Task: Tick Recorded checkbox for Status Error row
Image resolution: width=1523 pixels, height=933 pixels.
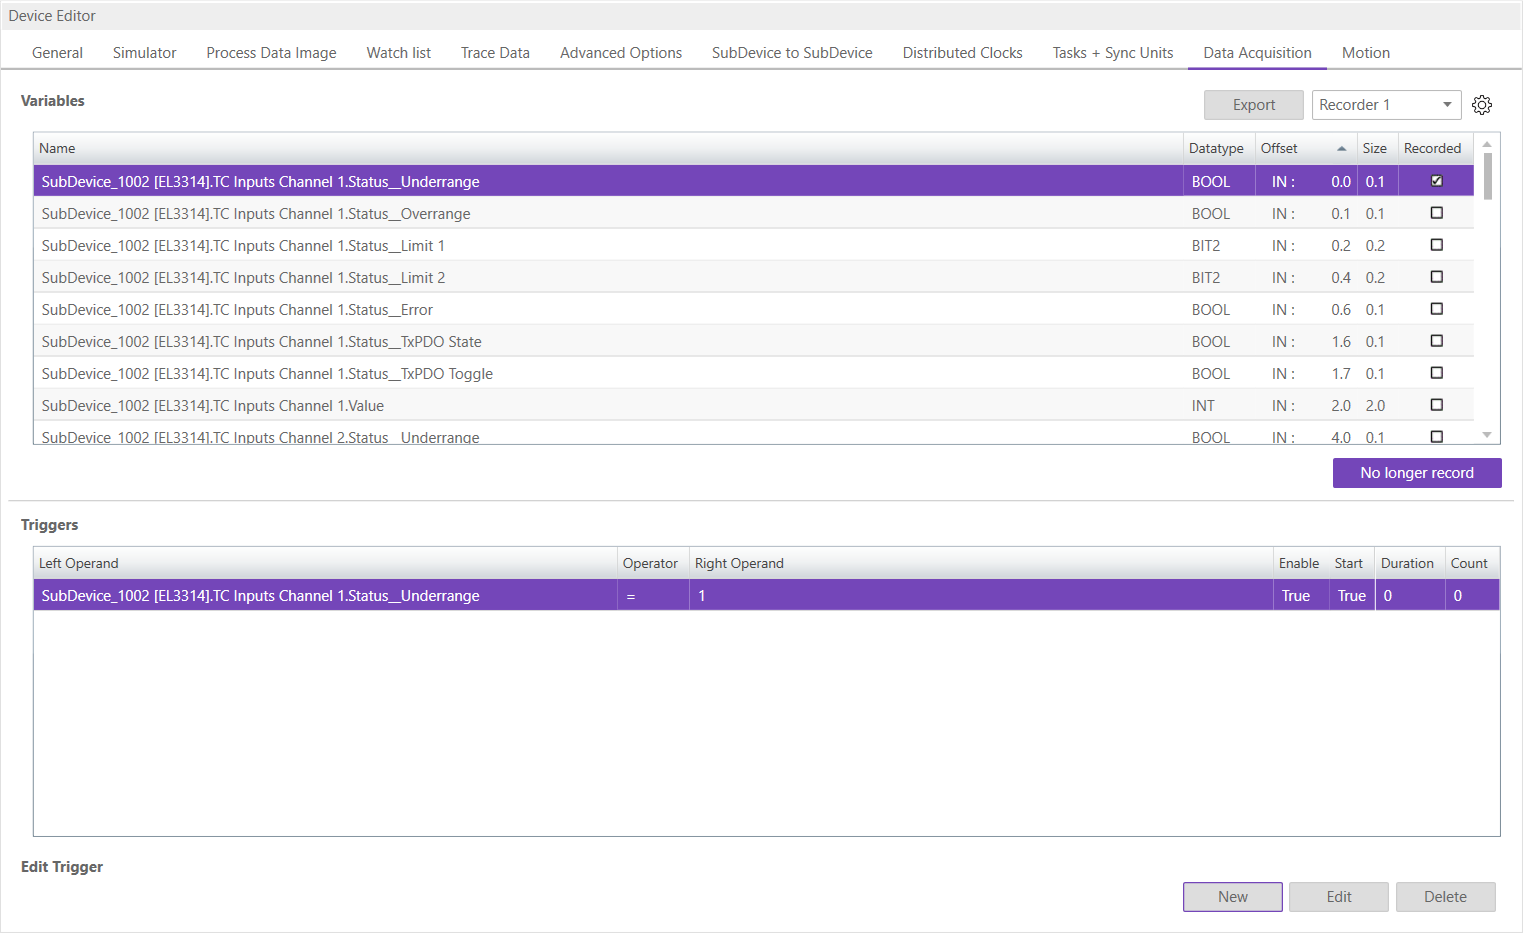Action: (1436, 309)
